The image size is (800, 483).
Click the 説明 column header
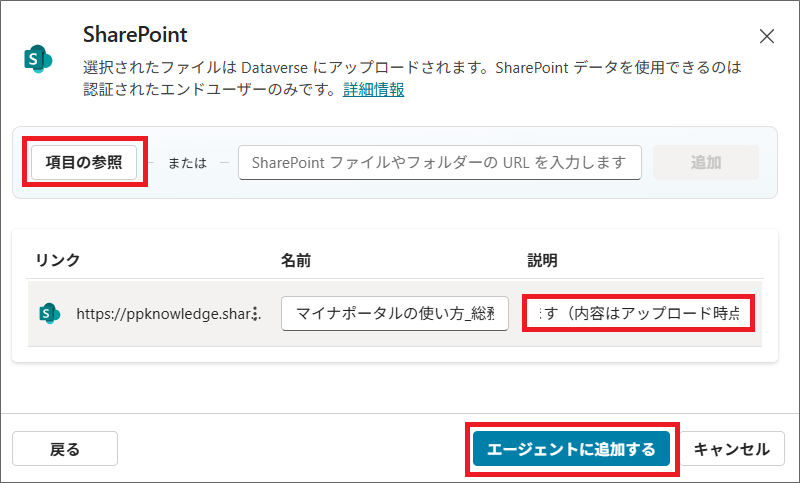click(x=542, y=260)
